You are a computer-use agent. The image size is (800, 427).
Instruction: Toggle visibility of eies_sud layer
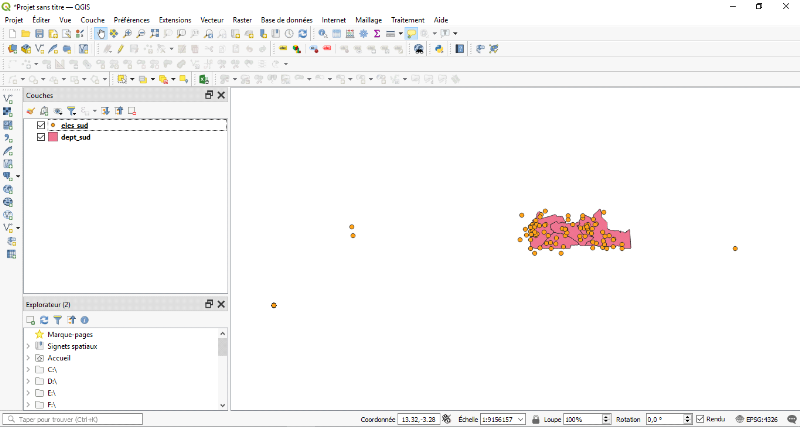coord(41,126)
